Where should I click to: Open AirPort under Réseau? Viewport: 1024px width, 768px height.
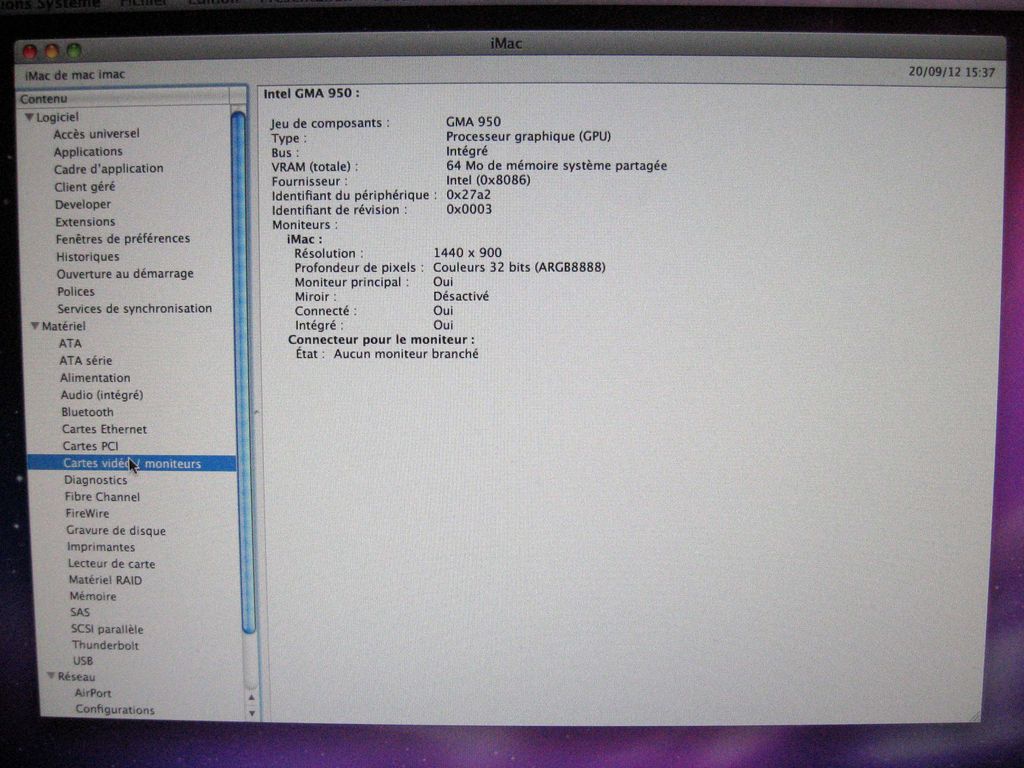(x=93, y=693)
